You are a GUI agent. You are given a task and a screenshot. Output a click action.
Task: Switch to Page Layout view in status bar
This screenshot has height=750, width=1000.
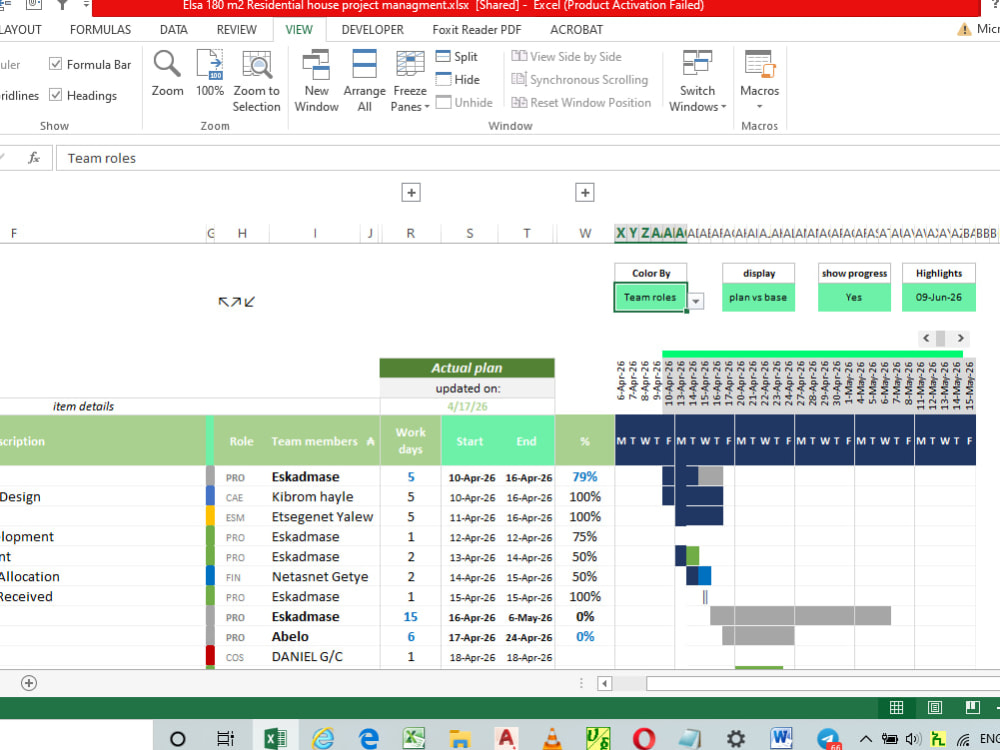pyautogui.click(x=934, y=707)
